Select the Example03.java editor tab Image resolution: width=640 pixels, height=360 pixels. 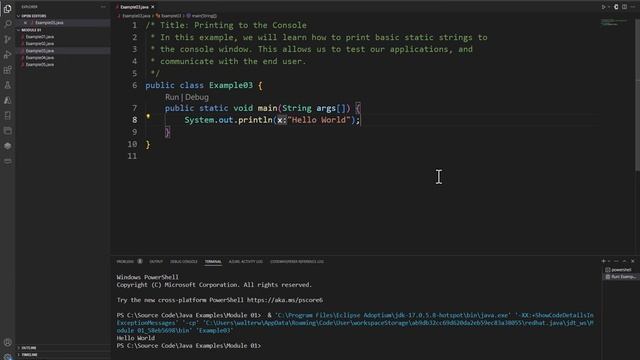[x=134, y=7]
